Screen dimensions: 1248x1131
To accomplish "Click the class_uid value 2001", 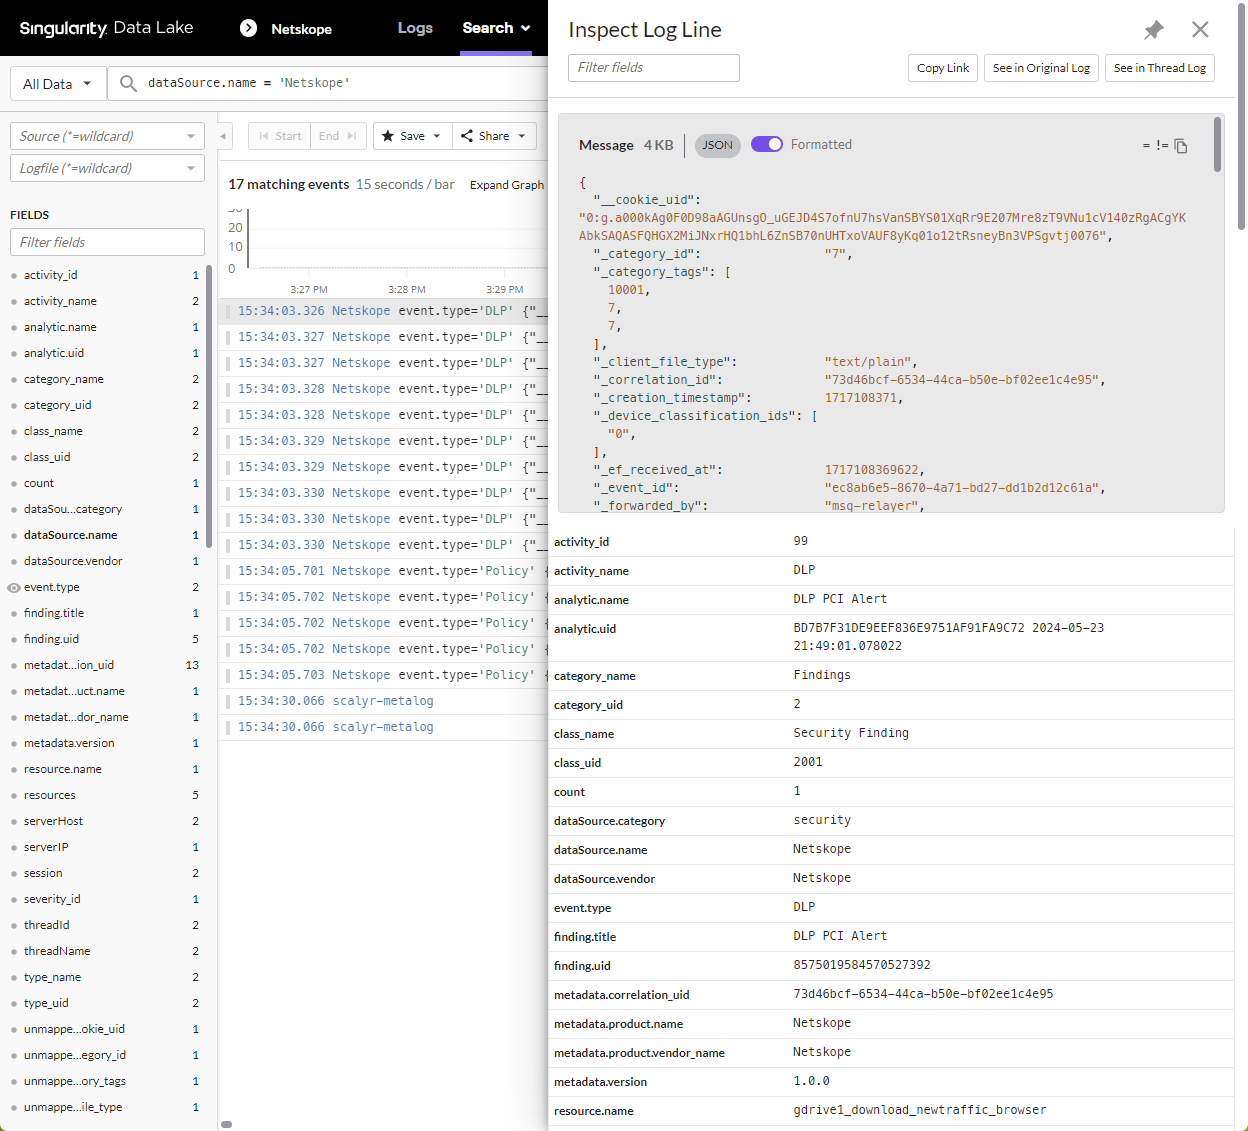I will pyautogui.click(x=808, y=762).
